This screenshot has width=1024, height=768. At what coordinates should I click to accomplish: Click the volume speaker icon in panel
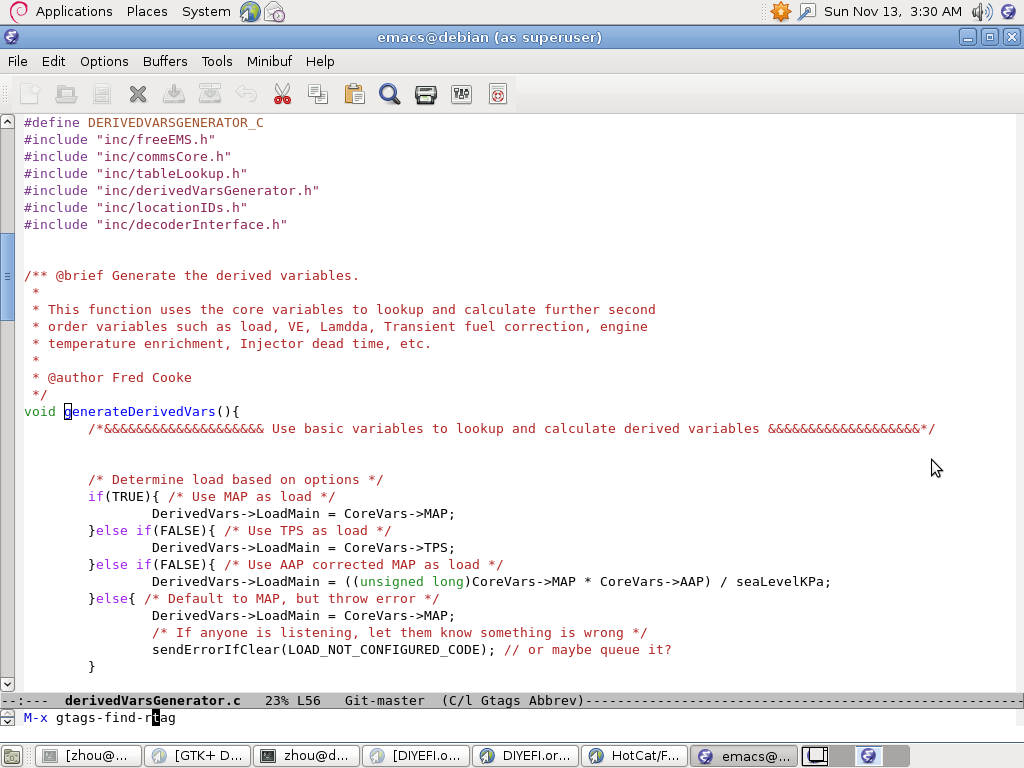pyautogui.click(x=981, y=11)
